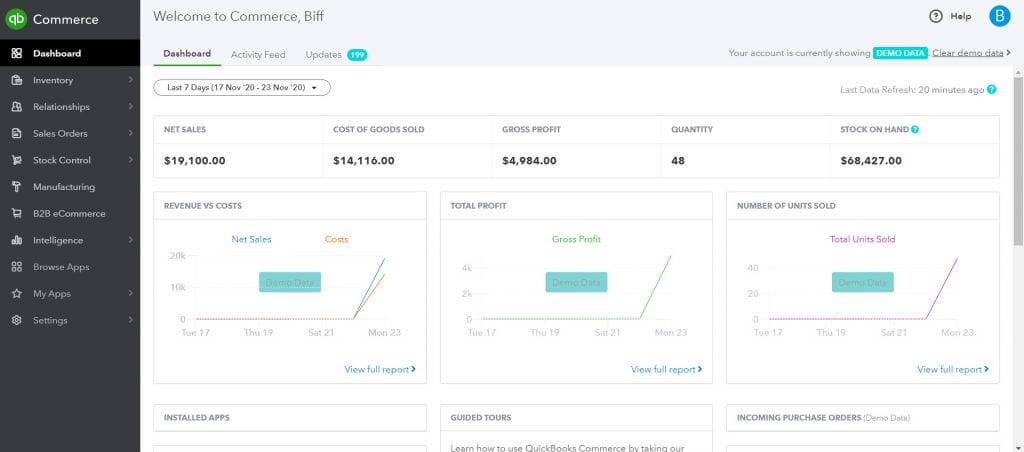Click the Help question mark icon
1024x452 pixels.
point(936,16)
